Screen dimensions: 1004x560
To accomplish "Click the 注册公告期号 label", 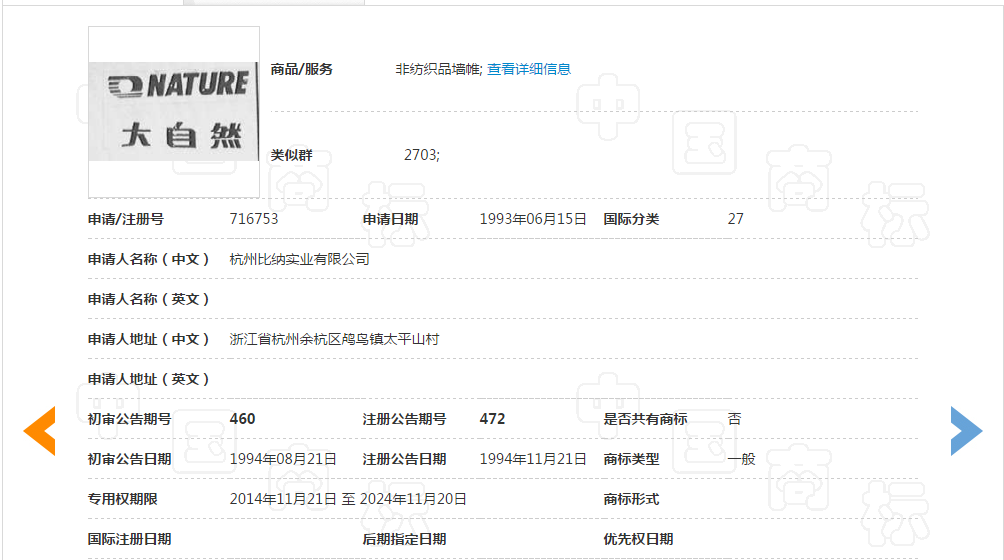I will click(x=405, y=419).
